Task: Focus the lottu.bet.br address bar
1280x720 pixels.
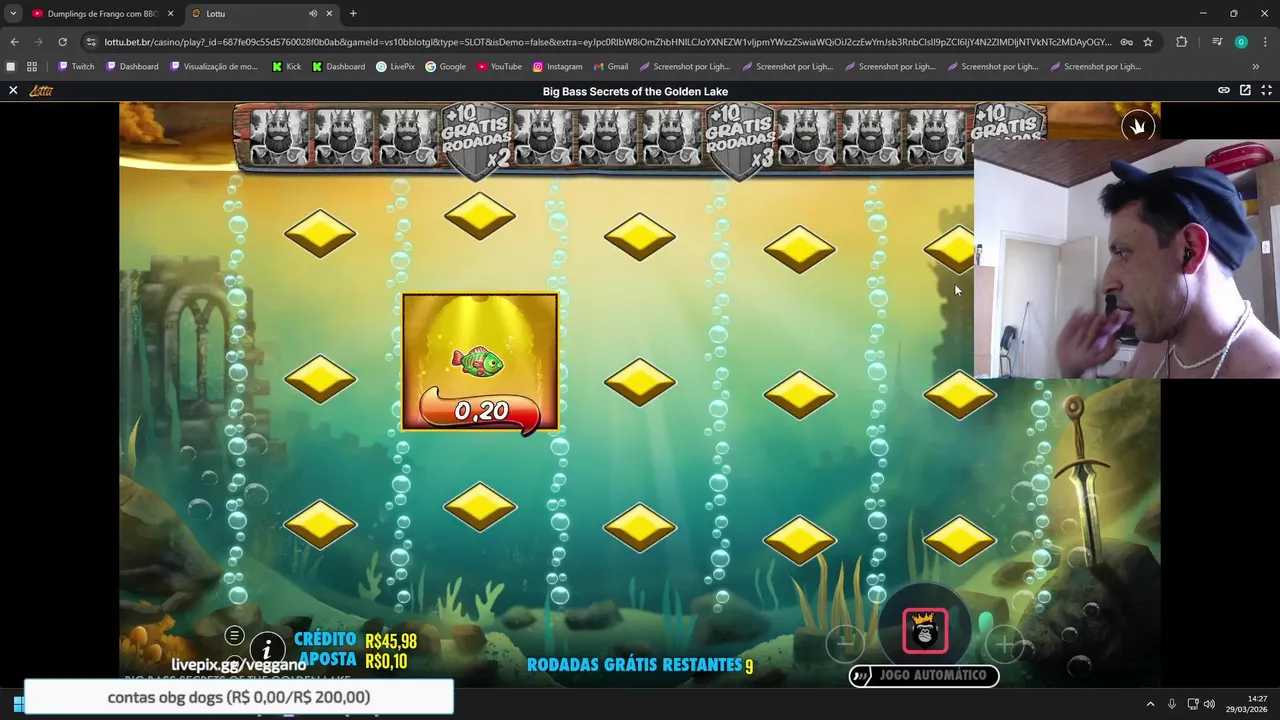Action: coord(607,42)
